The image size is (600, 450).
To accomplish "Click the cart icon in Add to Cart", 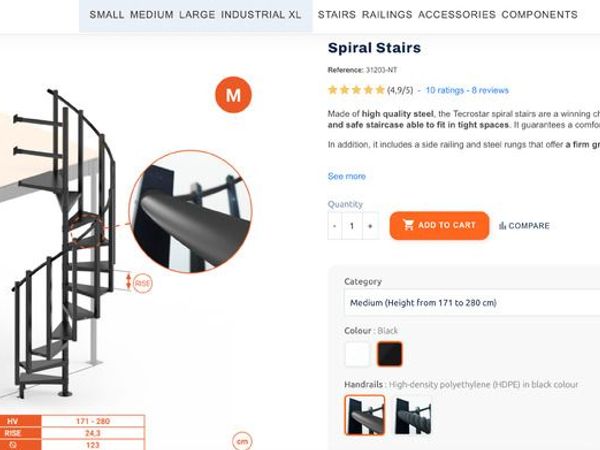I will pyautogui.click(x=408, y=225).
